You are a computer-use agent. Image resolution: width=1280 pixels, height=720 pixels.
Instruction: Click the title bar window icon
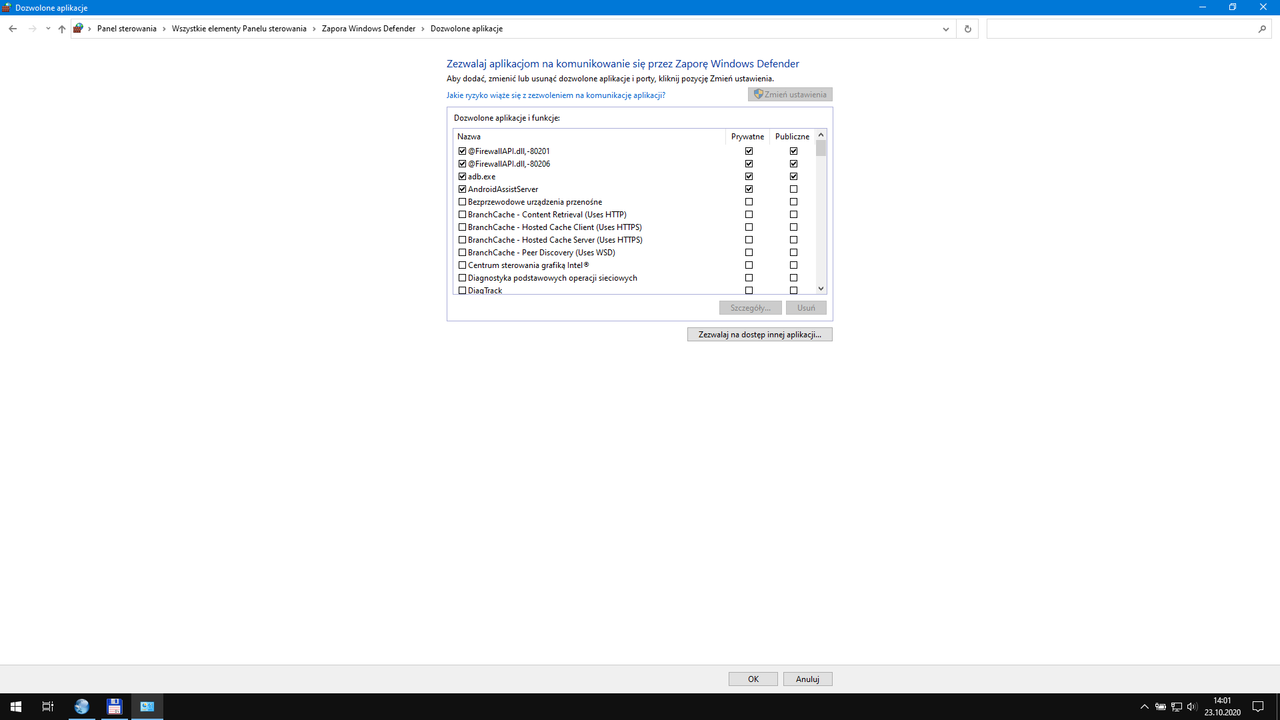[x=7, y=7]
